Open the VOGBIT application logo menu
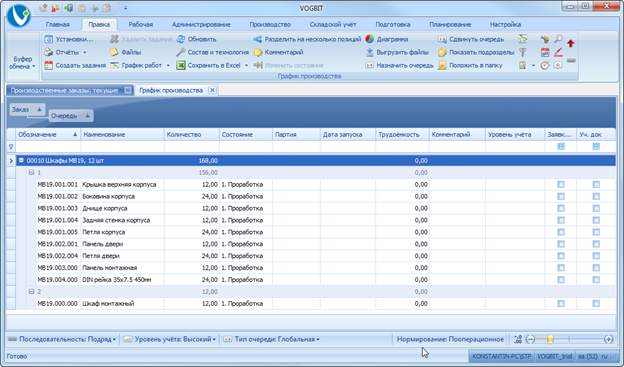The height and width of the screenshot is (367, 624). click(19, 16)
